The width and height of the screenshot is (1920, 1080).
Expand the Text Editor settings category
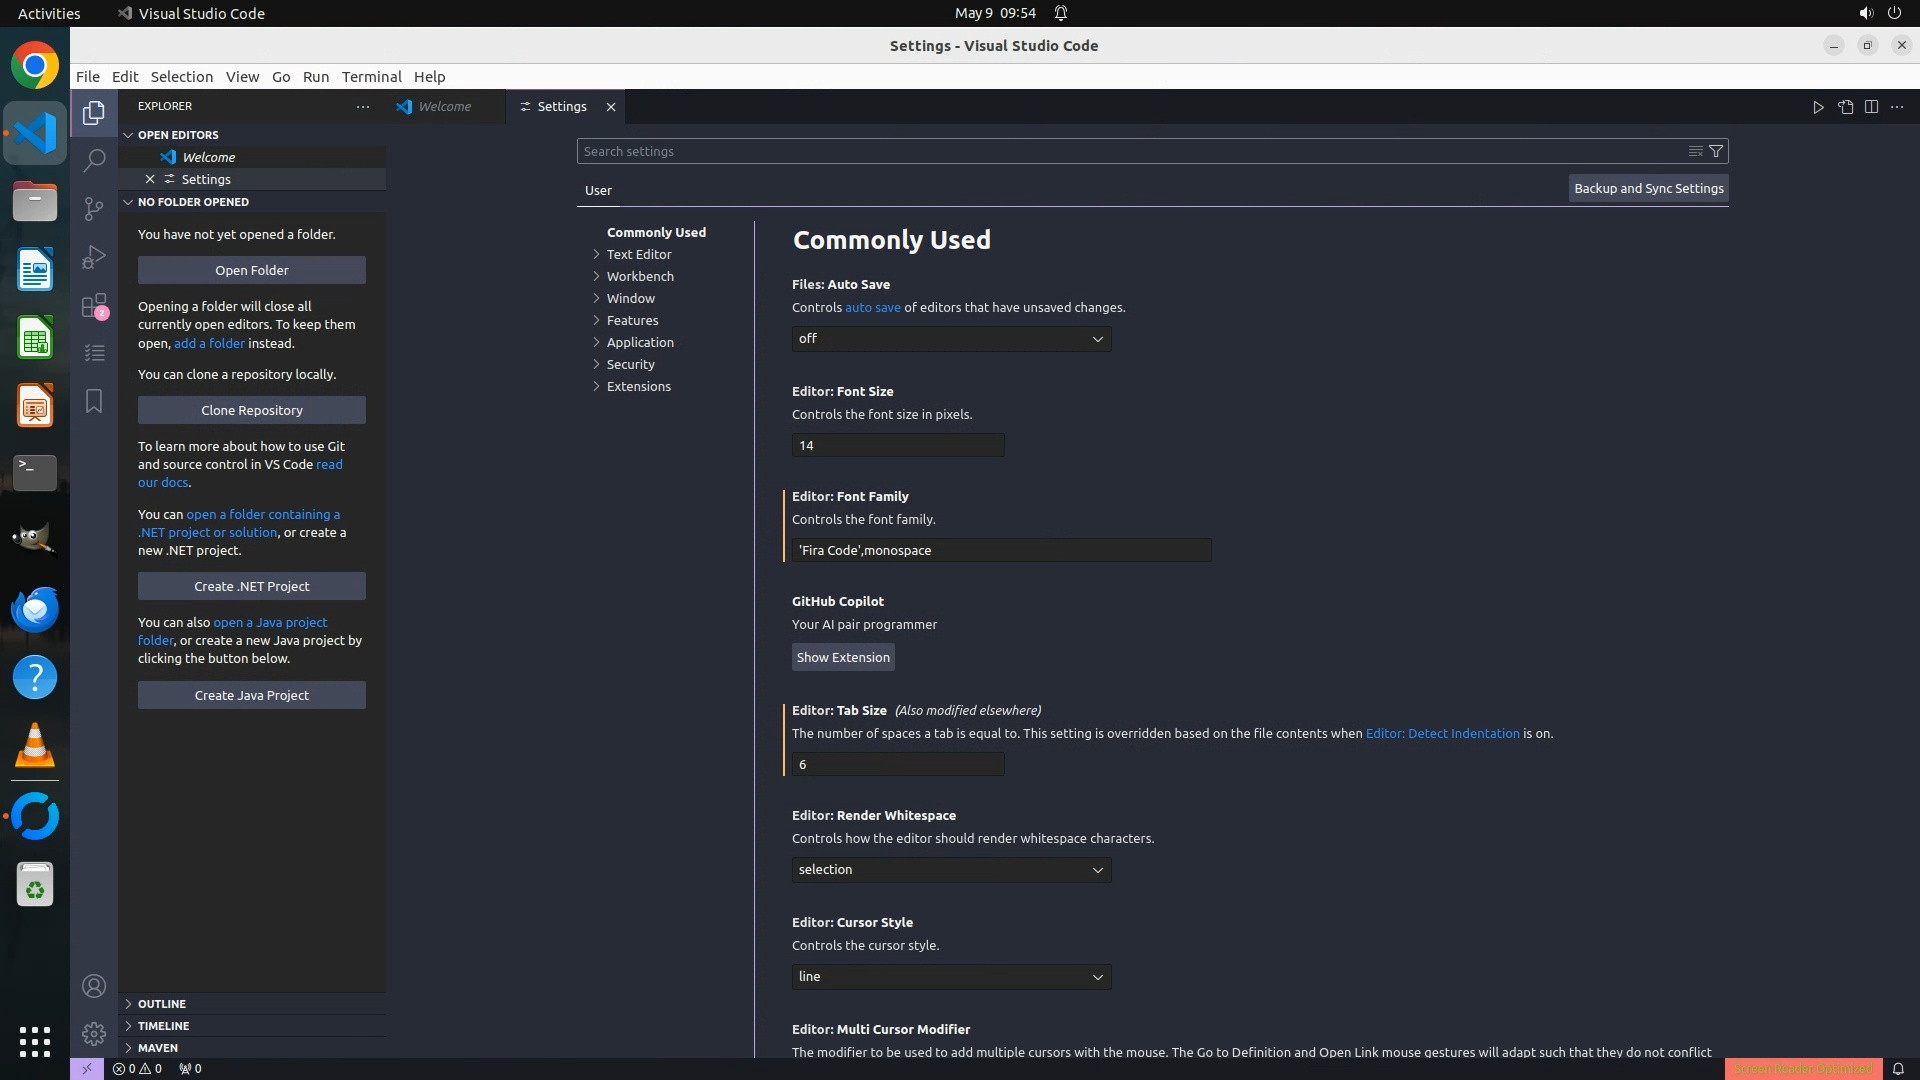[638, 254]
